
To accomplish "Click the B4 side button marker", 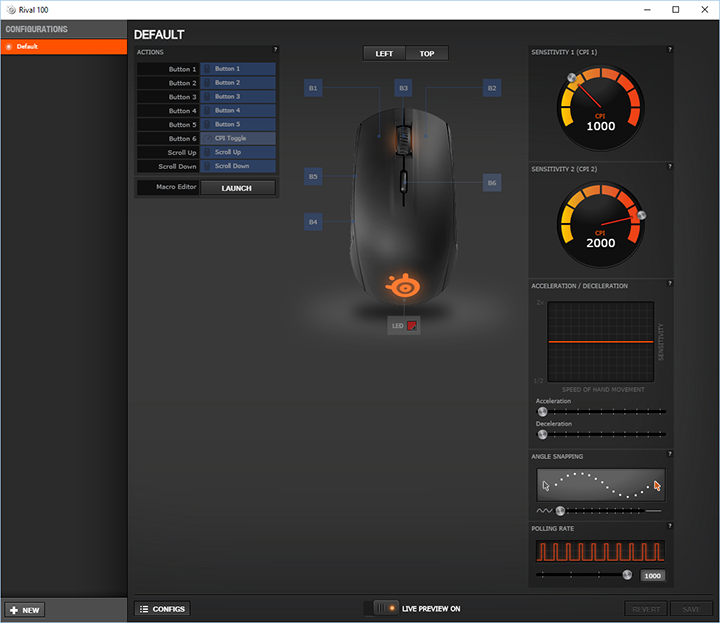I will point(313,221).
